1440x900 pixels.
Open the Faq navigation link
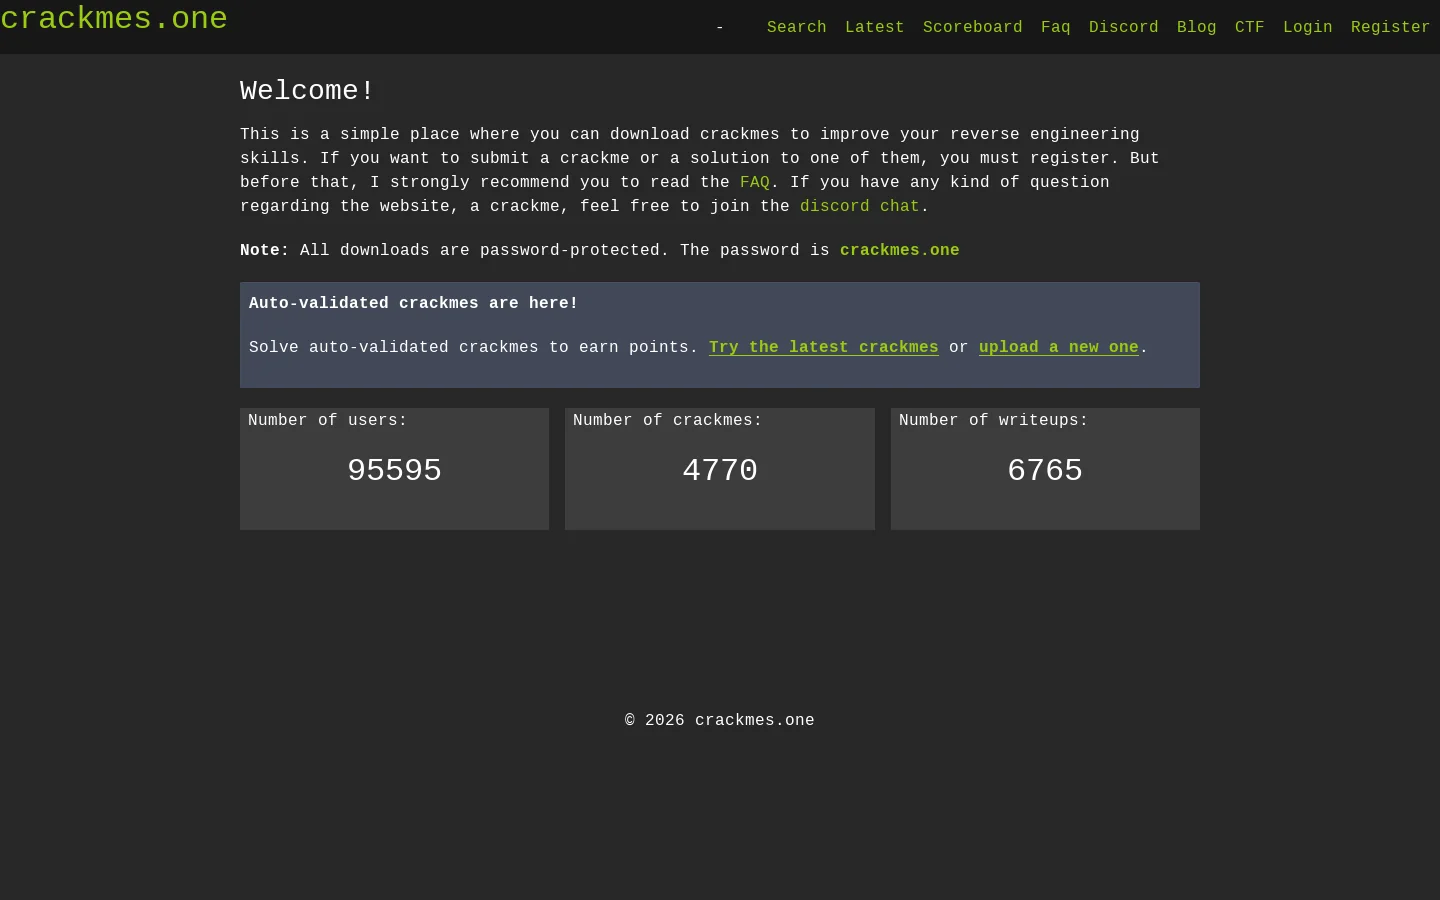coord(1056,27)
